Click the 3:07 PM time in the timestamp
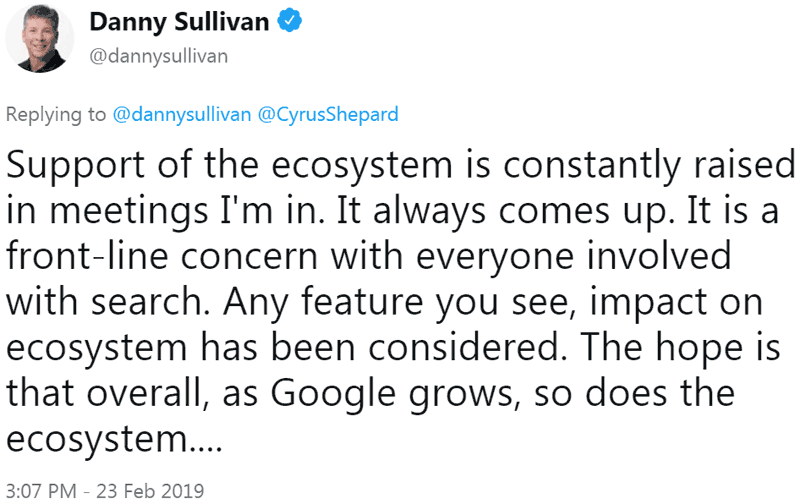The height and width of the screenshot is (504, 800). pyautogui.click(x=39, y=491)
